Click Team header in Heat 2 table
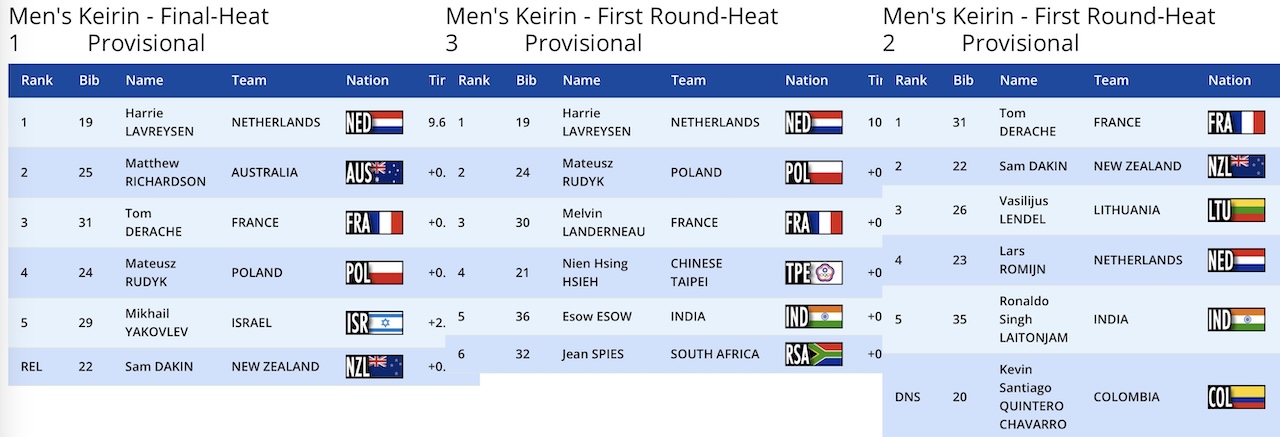The image size is (1280, 437). click(1111, 80)
